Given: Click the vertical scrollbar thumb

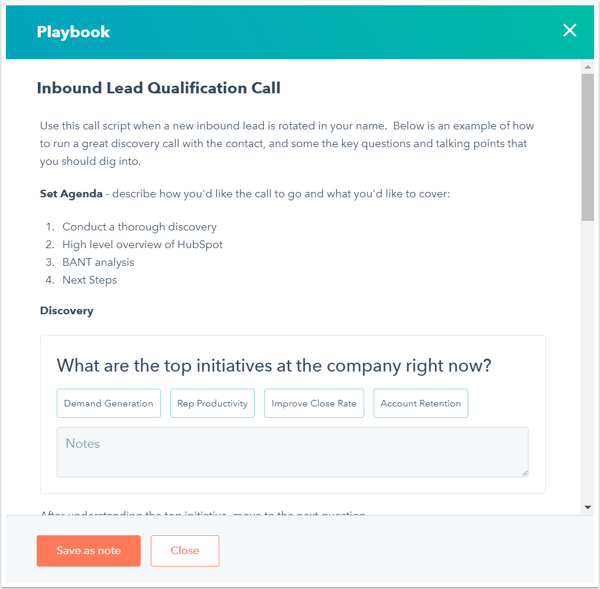Looking at the screenshot, I should [x=587, y=146].
